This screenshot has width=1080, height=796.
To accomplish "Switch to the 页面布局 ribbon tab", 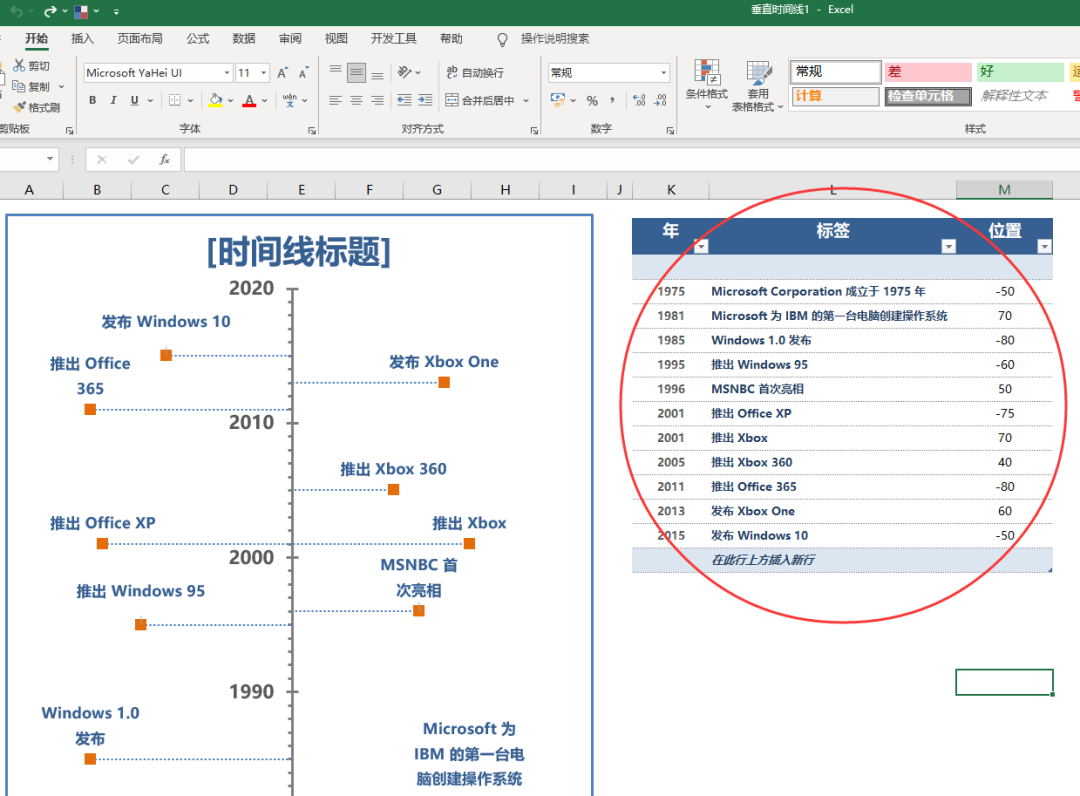I will point(140,39).
